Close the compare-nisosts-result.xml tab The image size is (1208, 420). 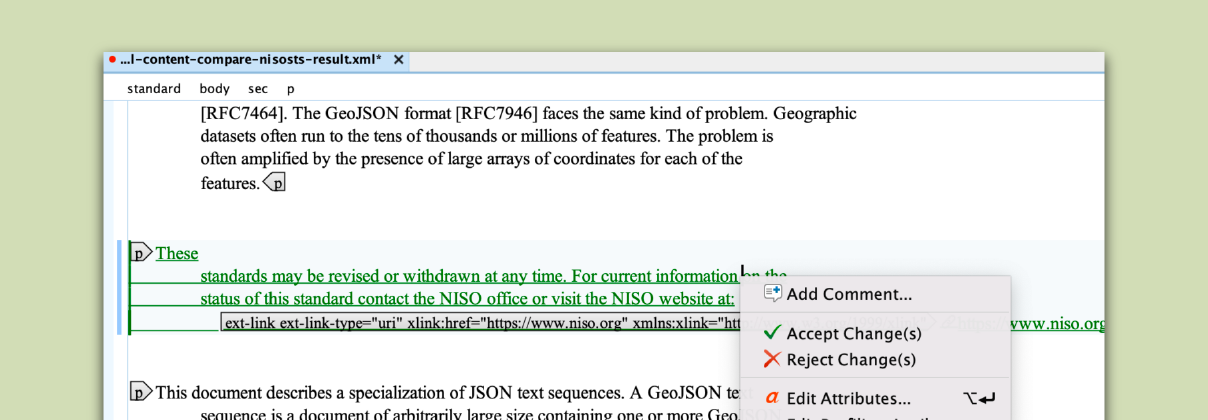pos(398,60)
